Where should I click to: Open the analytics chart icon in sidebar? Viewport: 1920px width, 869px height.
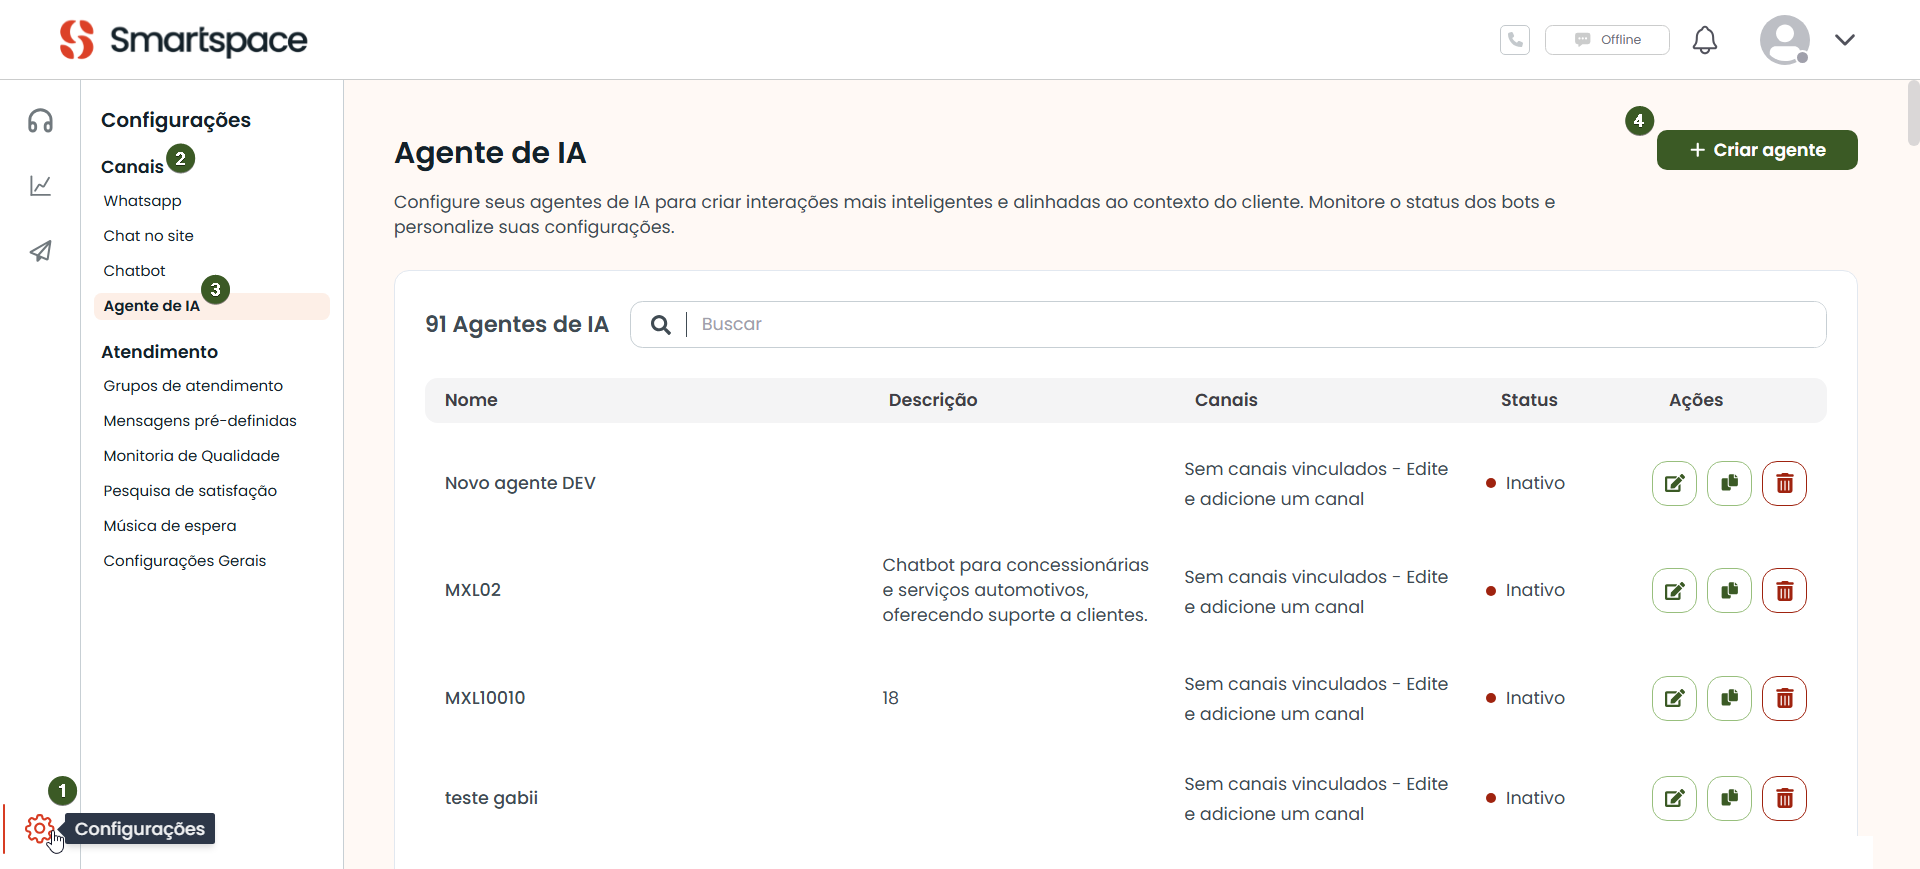[40, 186]
